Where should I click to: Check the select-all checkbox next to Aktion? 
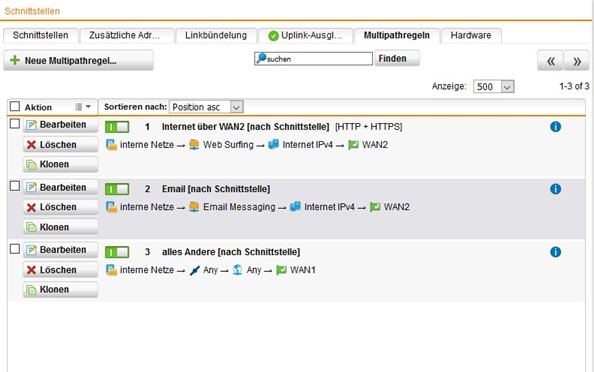[x=15, y=106]
